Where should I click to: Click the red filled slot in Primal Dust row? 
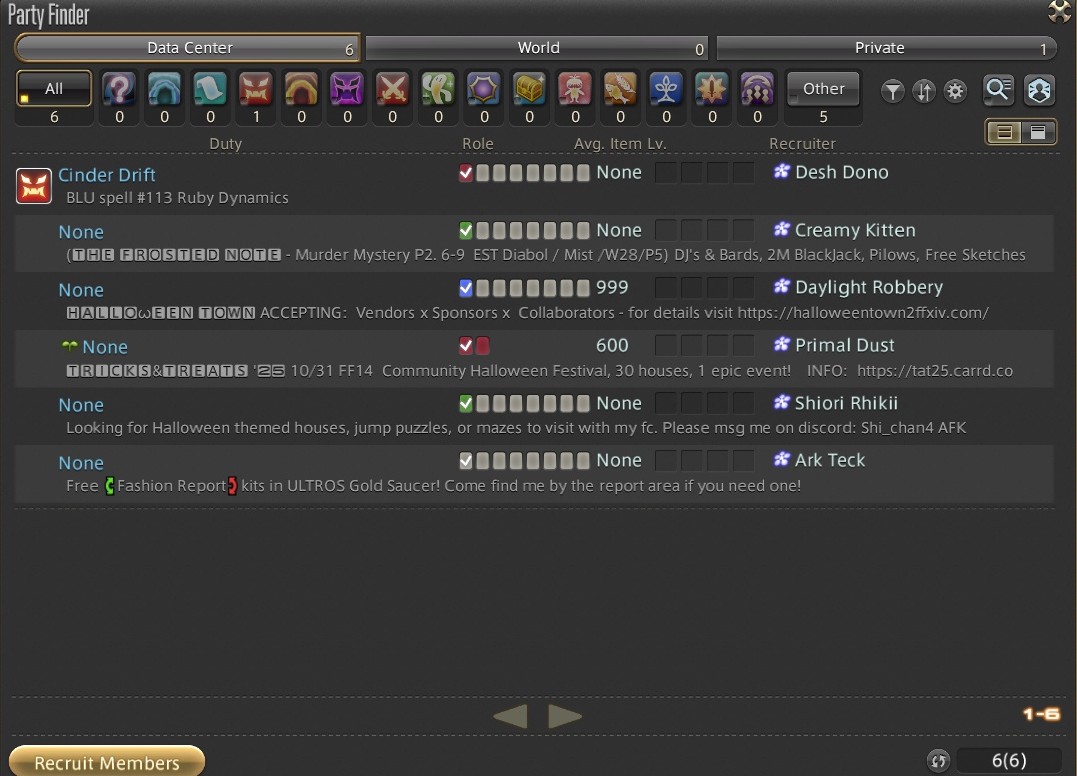(x=483, y=345)
